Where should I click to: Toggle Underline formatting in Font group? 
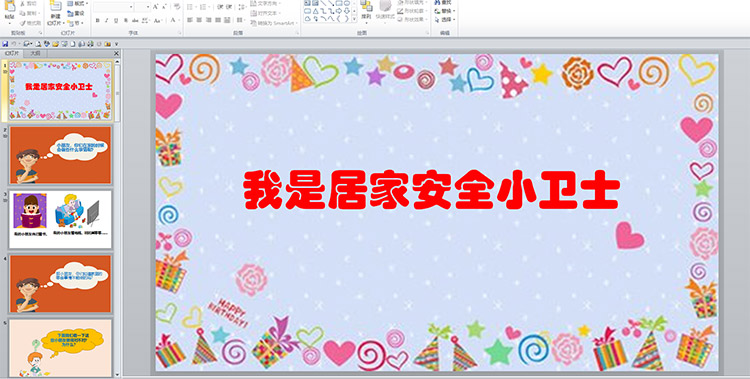(116, 20)
